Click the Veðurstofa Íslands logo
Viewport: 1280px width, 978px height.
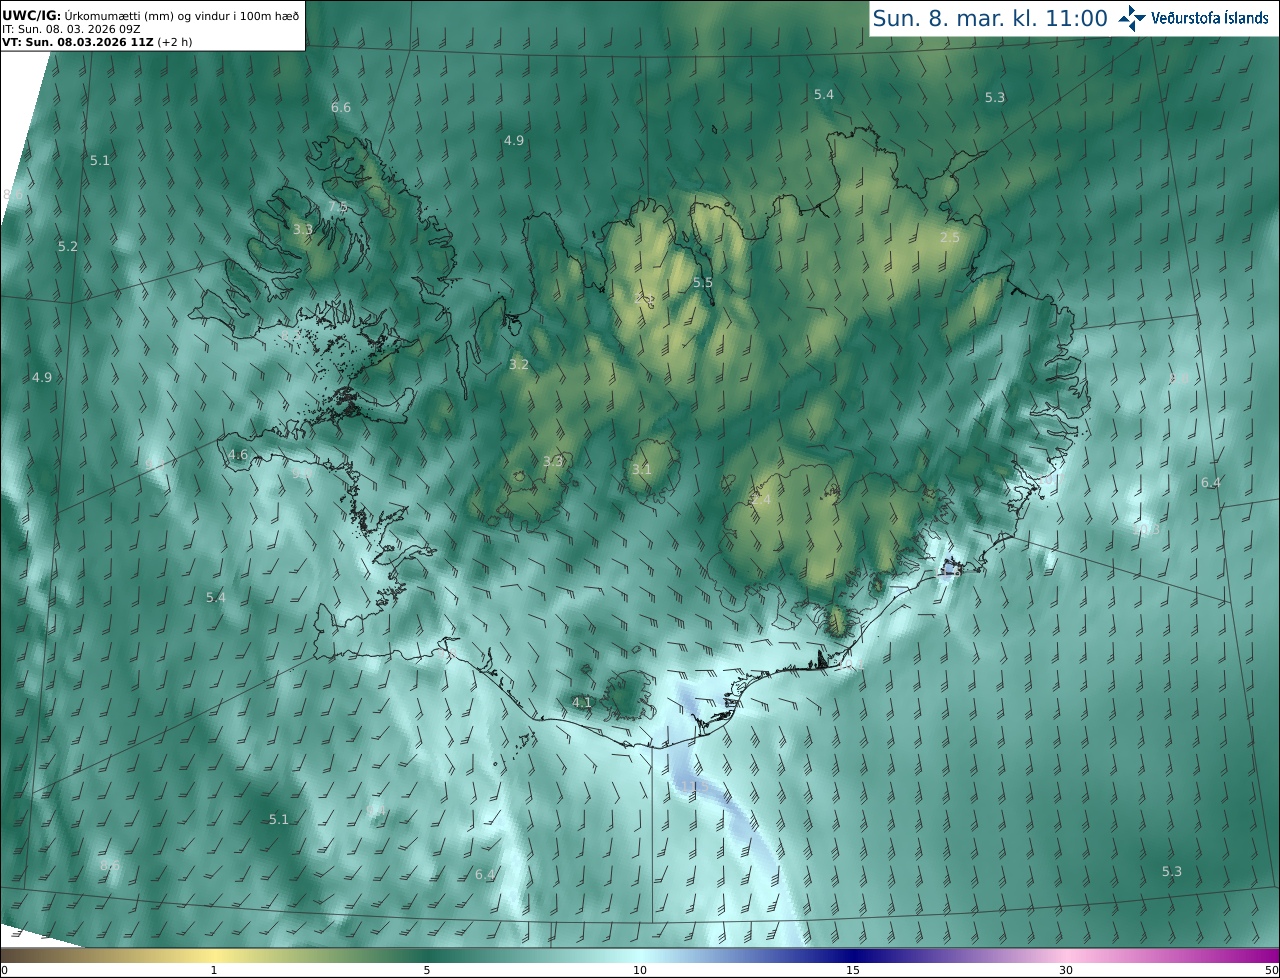[1193, 18]
